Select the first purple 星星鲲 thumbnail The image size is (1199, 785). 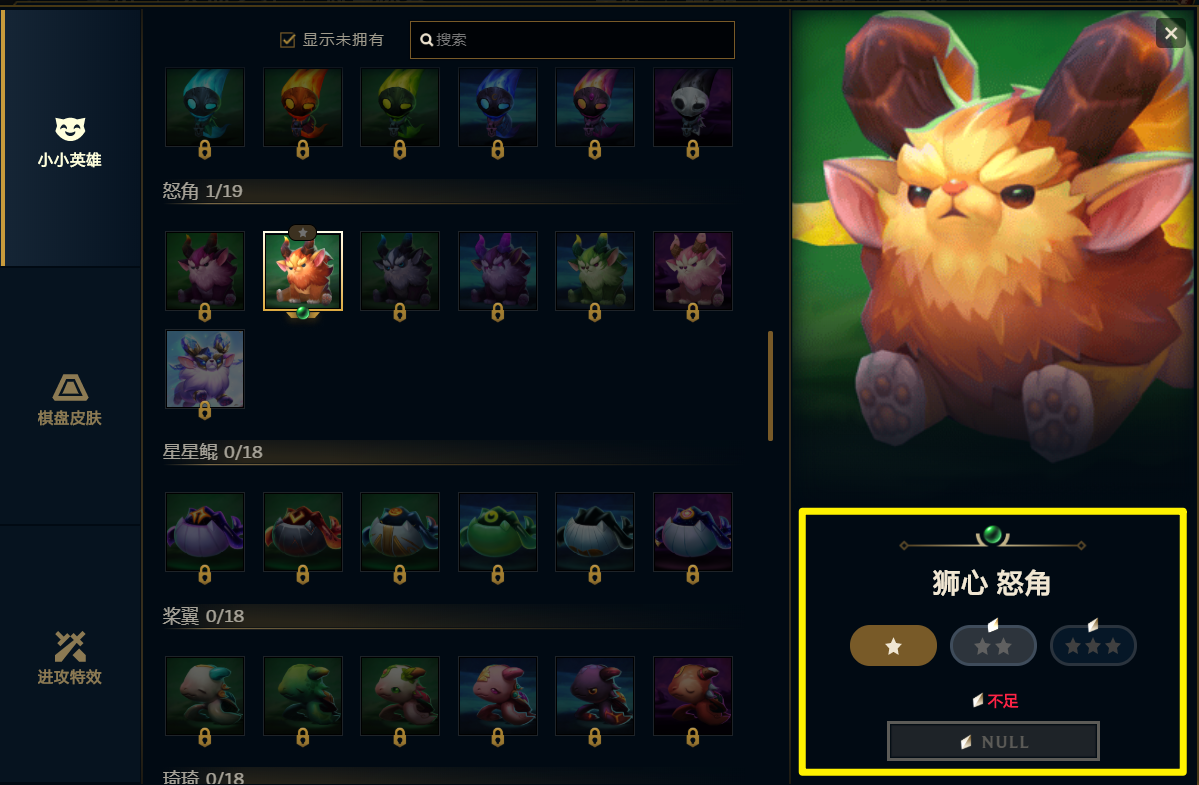click(x=205, y=532)
